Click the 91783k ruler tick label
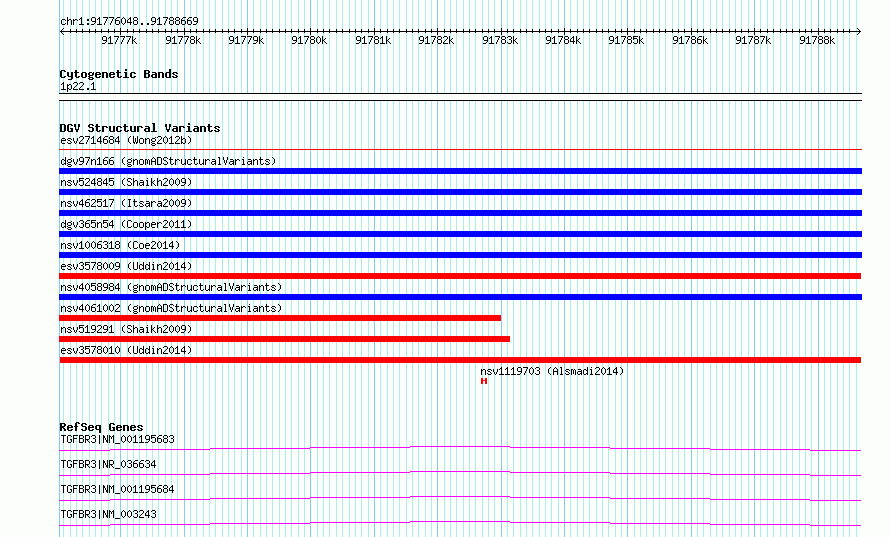Viewport: 890px width, 537px height. tap(500, 40)
